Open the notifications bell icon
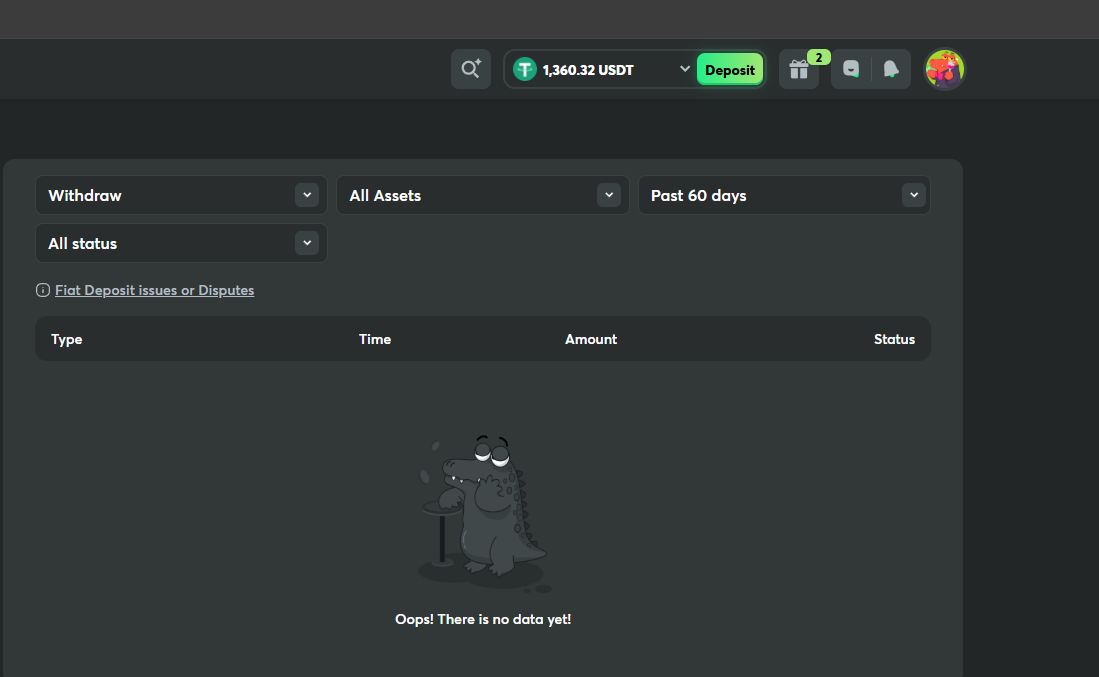The height and width of the screenshot is (677, 1099). tap(891, 69)
